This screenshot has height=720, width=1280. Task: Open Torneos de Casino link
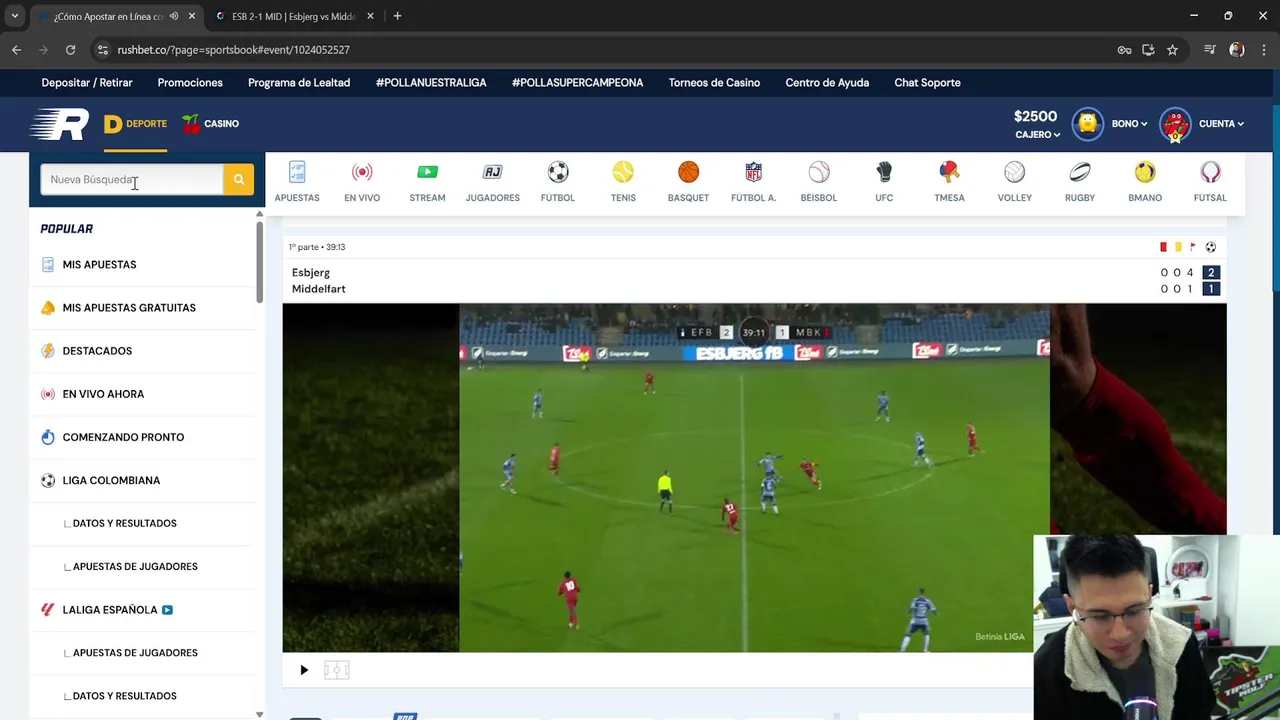click(x=714, y=83)
